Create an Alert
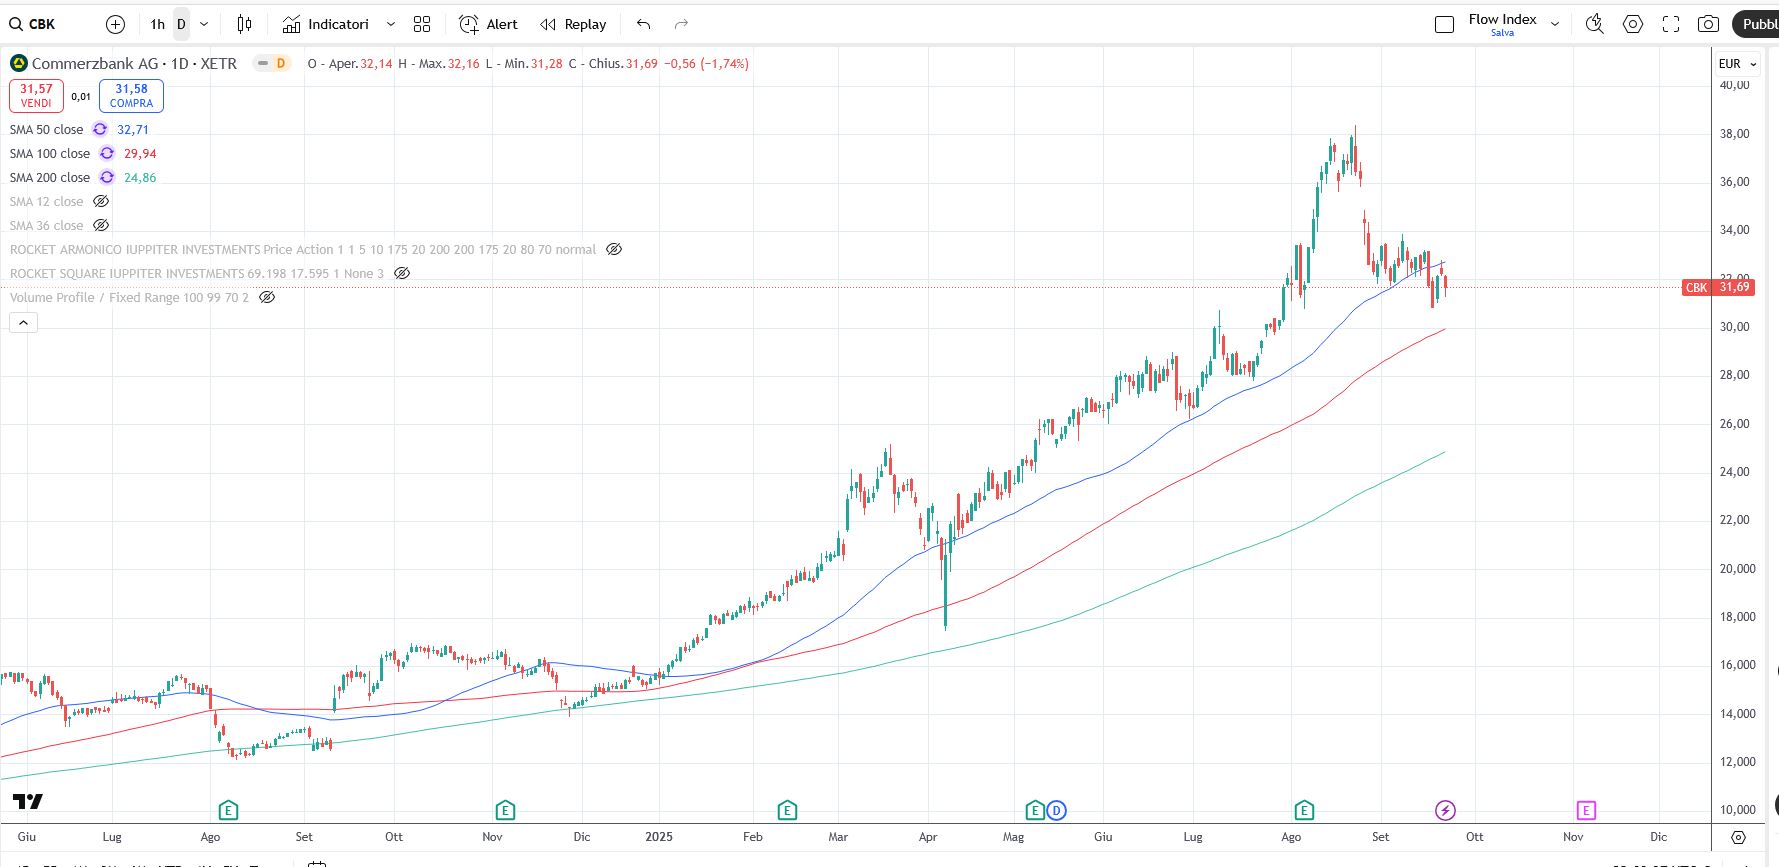 [x=488, y=24]
